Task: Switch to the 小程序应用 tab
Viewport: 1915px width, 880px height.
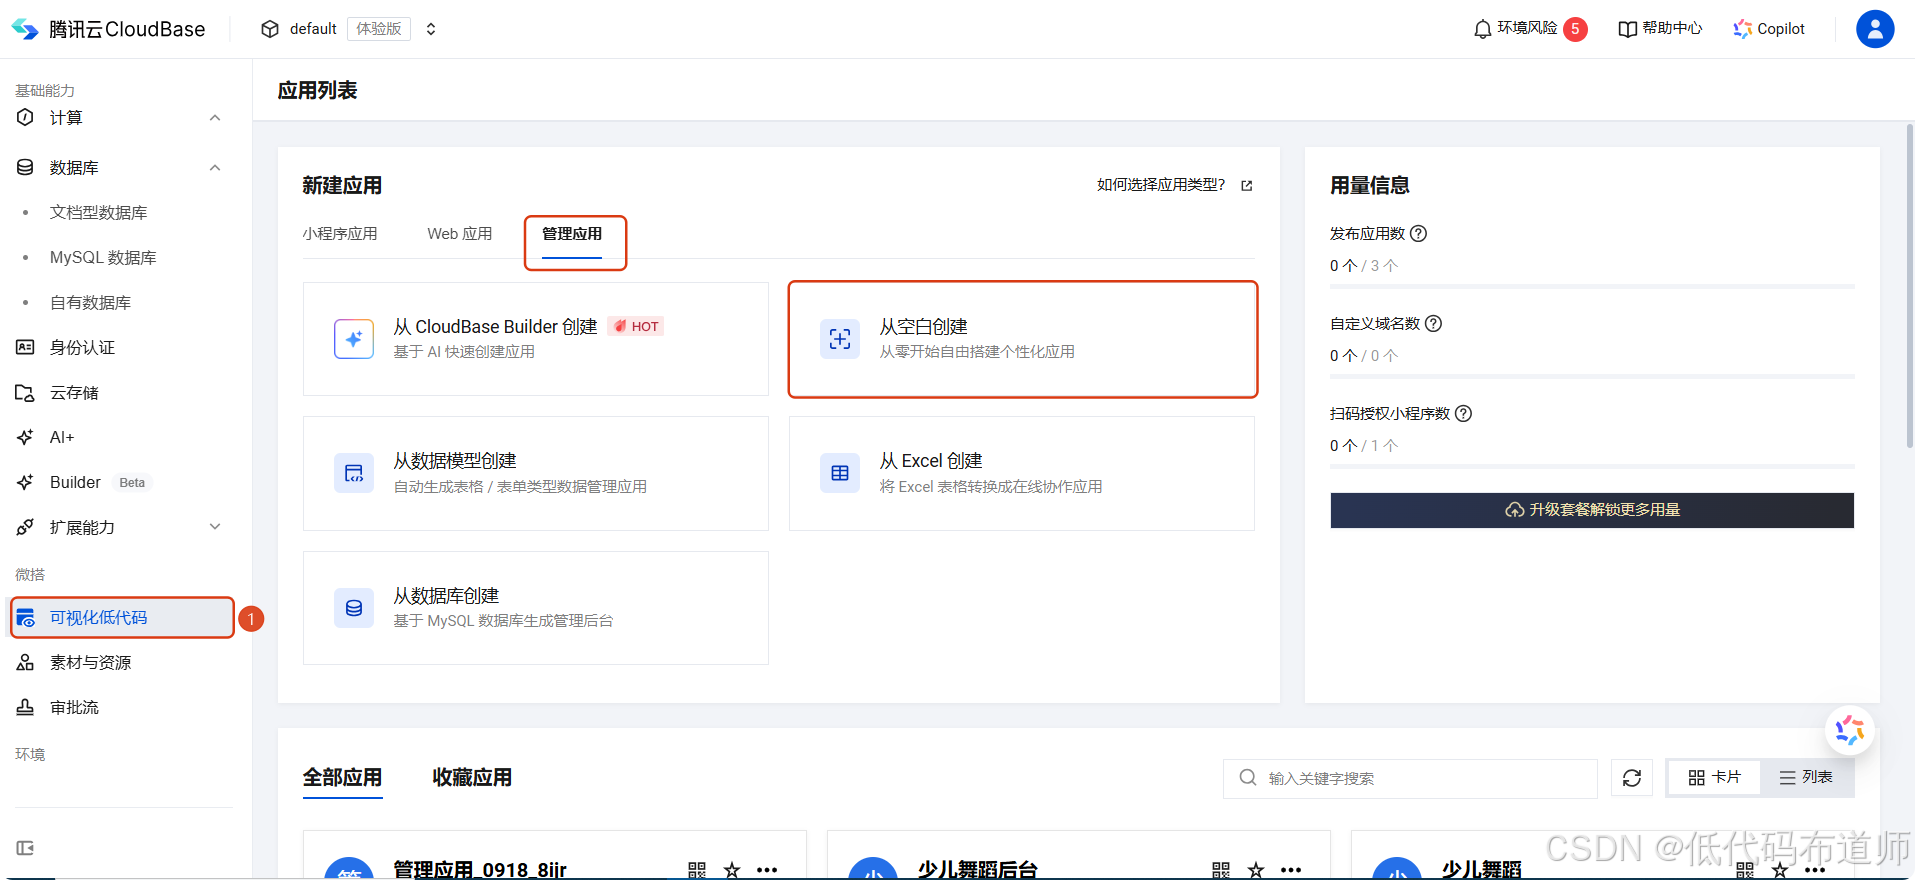Action: pyautogui.click(x=340, y=234)
